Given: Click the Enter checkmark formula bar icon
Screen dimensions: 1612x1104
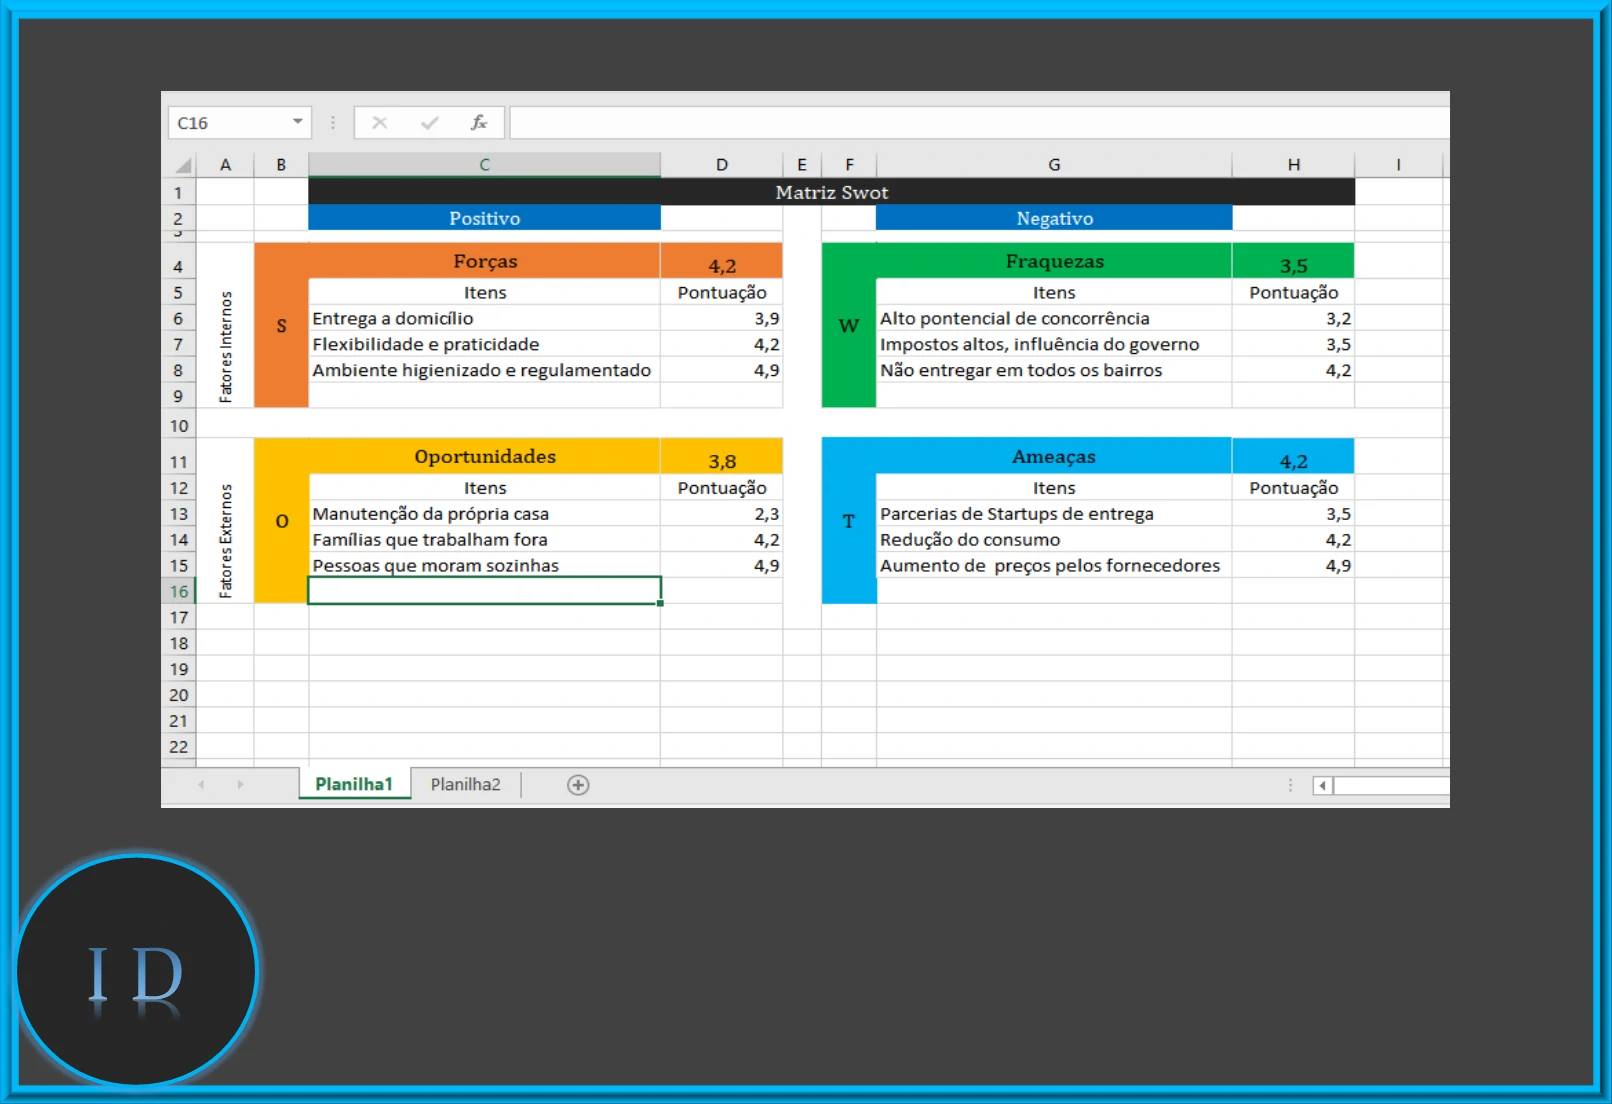Looking at the screenshot, I should click(430, 123).
